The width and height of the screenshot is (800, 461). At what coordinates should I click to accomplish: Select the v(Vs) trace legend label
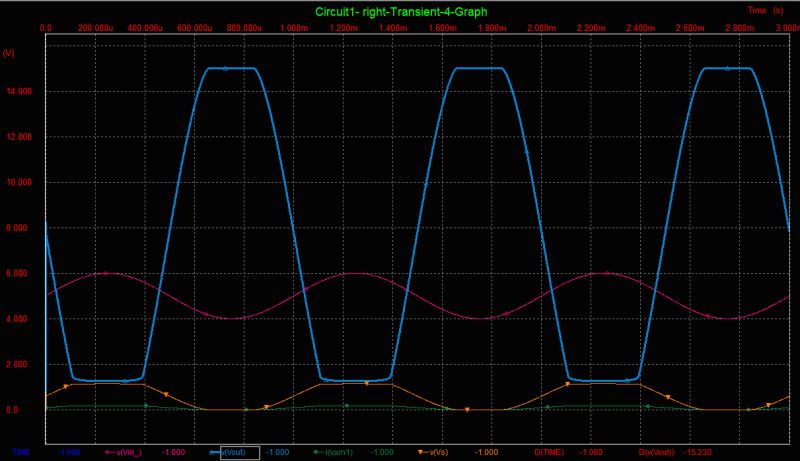click(438, 452)
